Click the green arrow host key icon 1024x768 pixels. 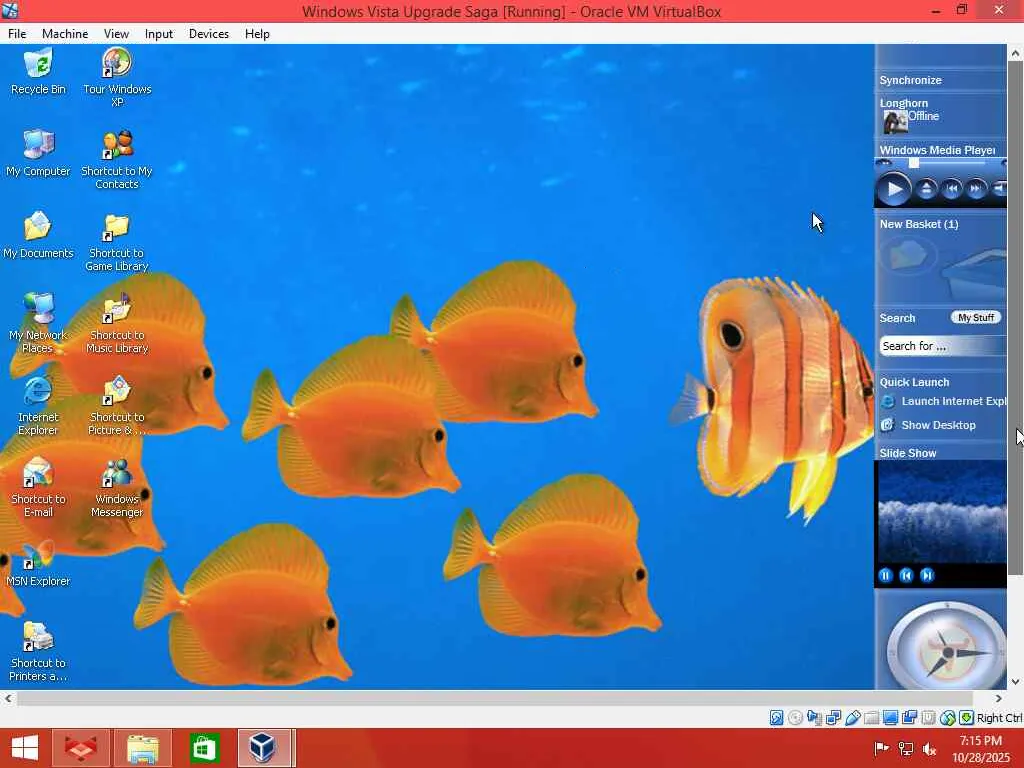pyautogui.click(x=967, y=718)
